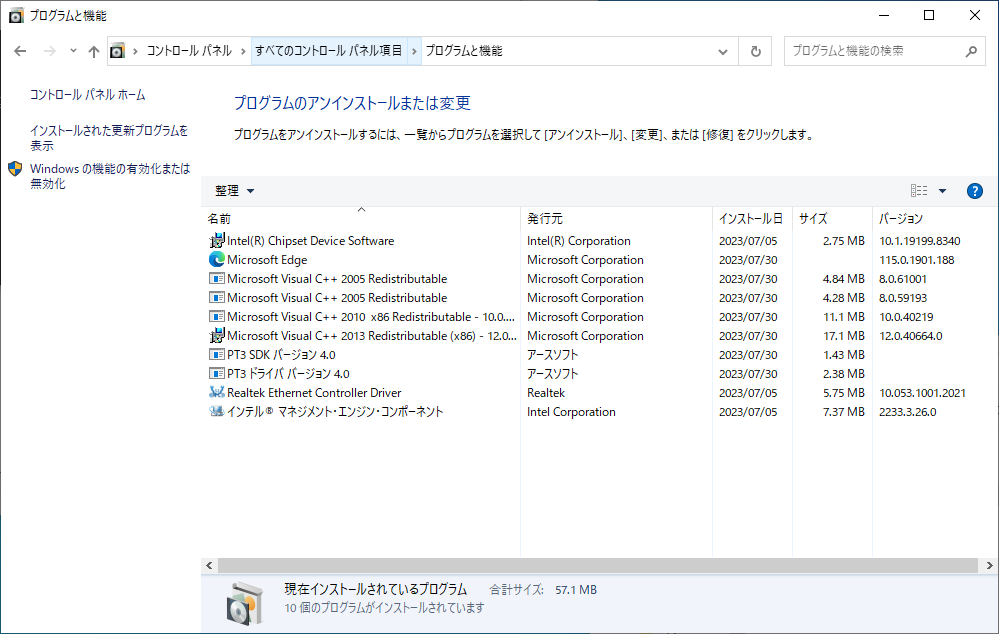Open Windows の機能の有効化または無効化 link
Screen dimensions: 999x634
click(110, 176)
